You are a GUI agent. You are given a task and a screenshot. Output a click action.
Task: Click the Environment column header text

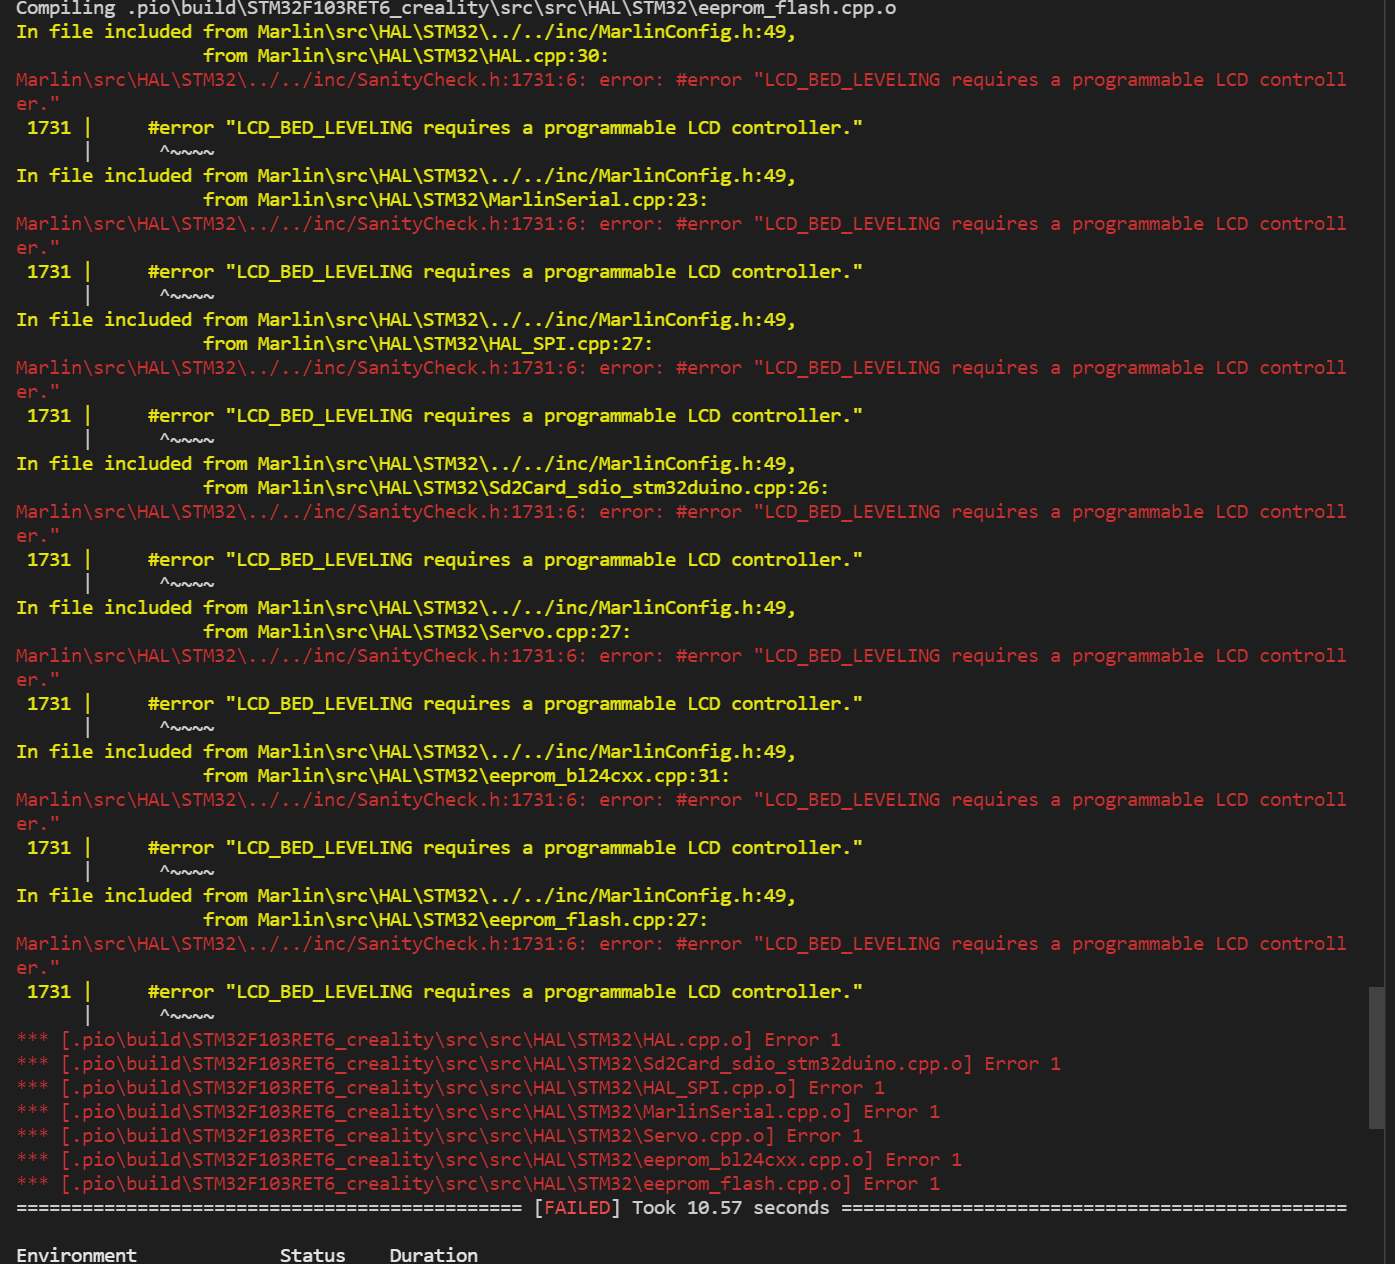[x=76, y=1255]
